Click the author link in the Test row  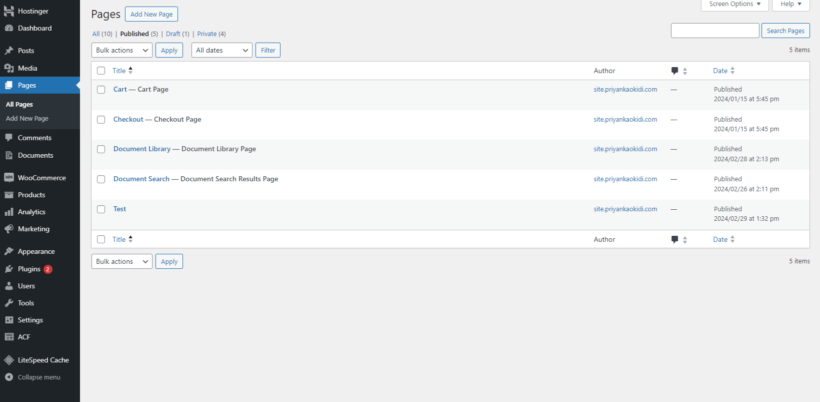625,209
